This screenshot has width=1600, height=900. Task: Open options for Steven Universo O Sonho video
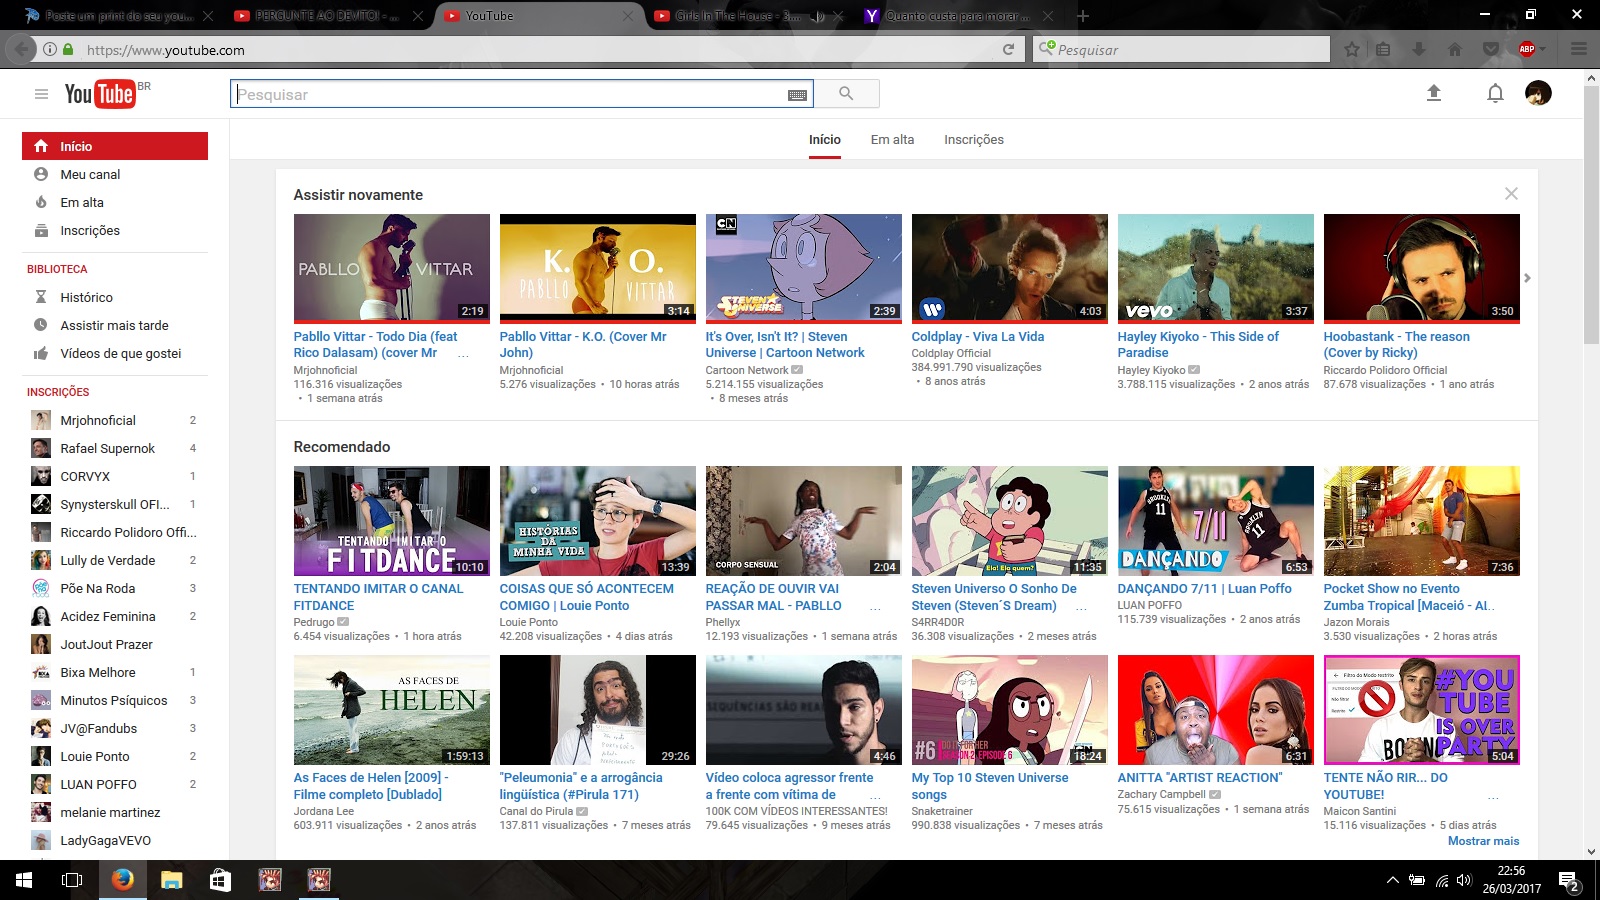(x=1081, y=607)
